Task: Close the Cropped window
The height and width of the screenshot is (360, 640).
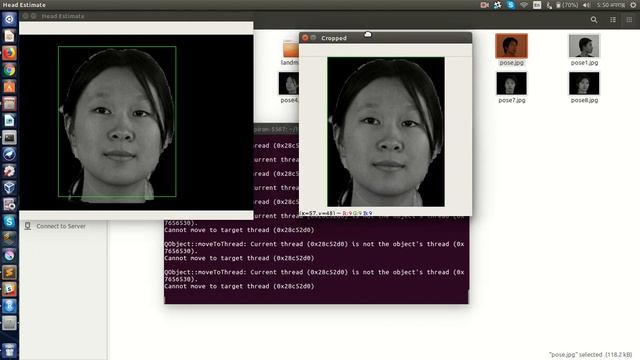Action: (x=305, y=38)
